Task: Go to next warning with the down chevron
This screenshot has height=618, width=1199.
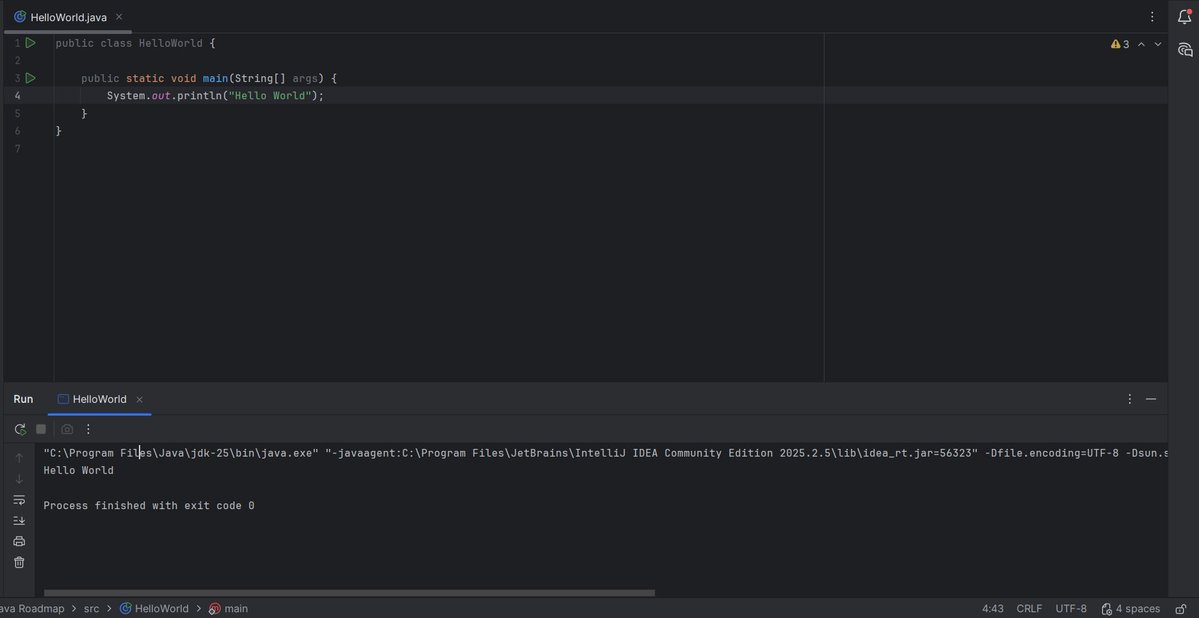Action: coord(1156,44)
